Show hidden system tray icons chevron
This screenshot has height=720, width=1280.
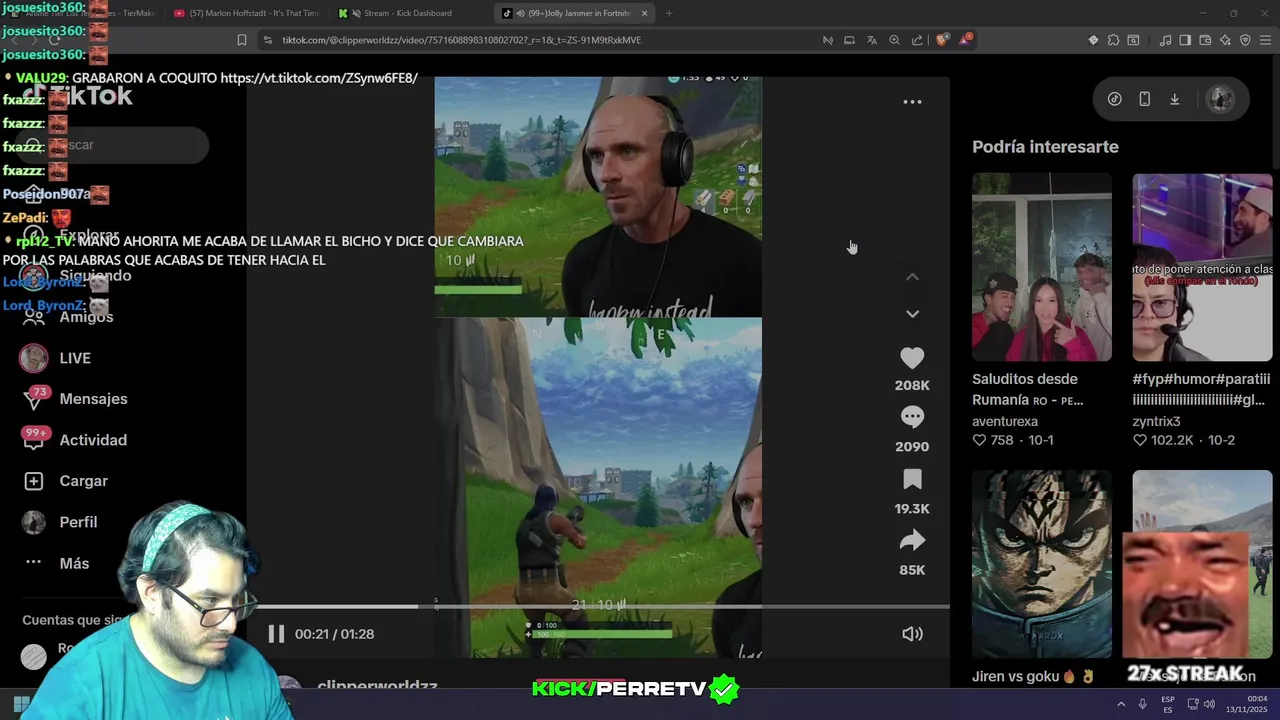pyautogui.click(x=1120, y=704)
